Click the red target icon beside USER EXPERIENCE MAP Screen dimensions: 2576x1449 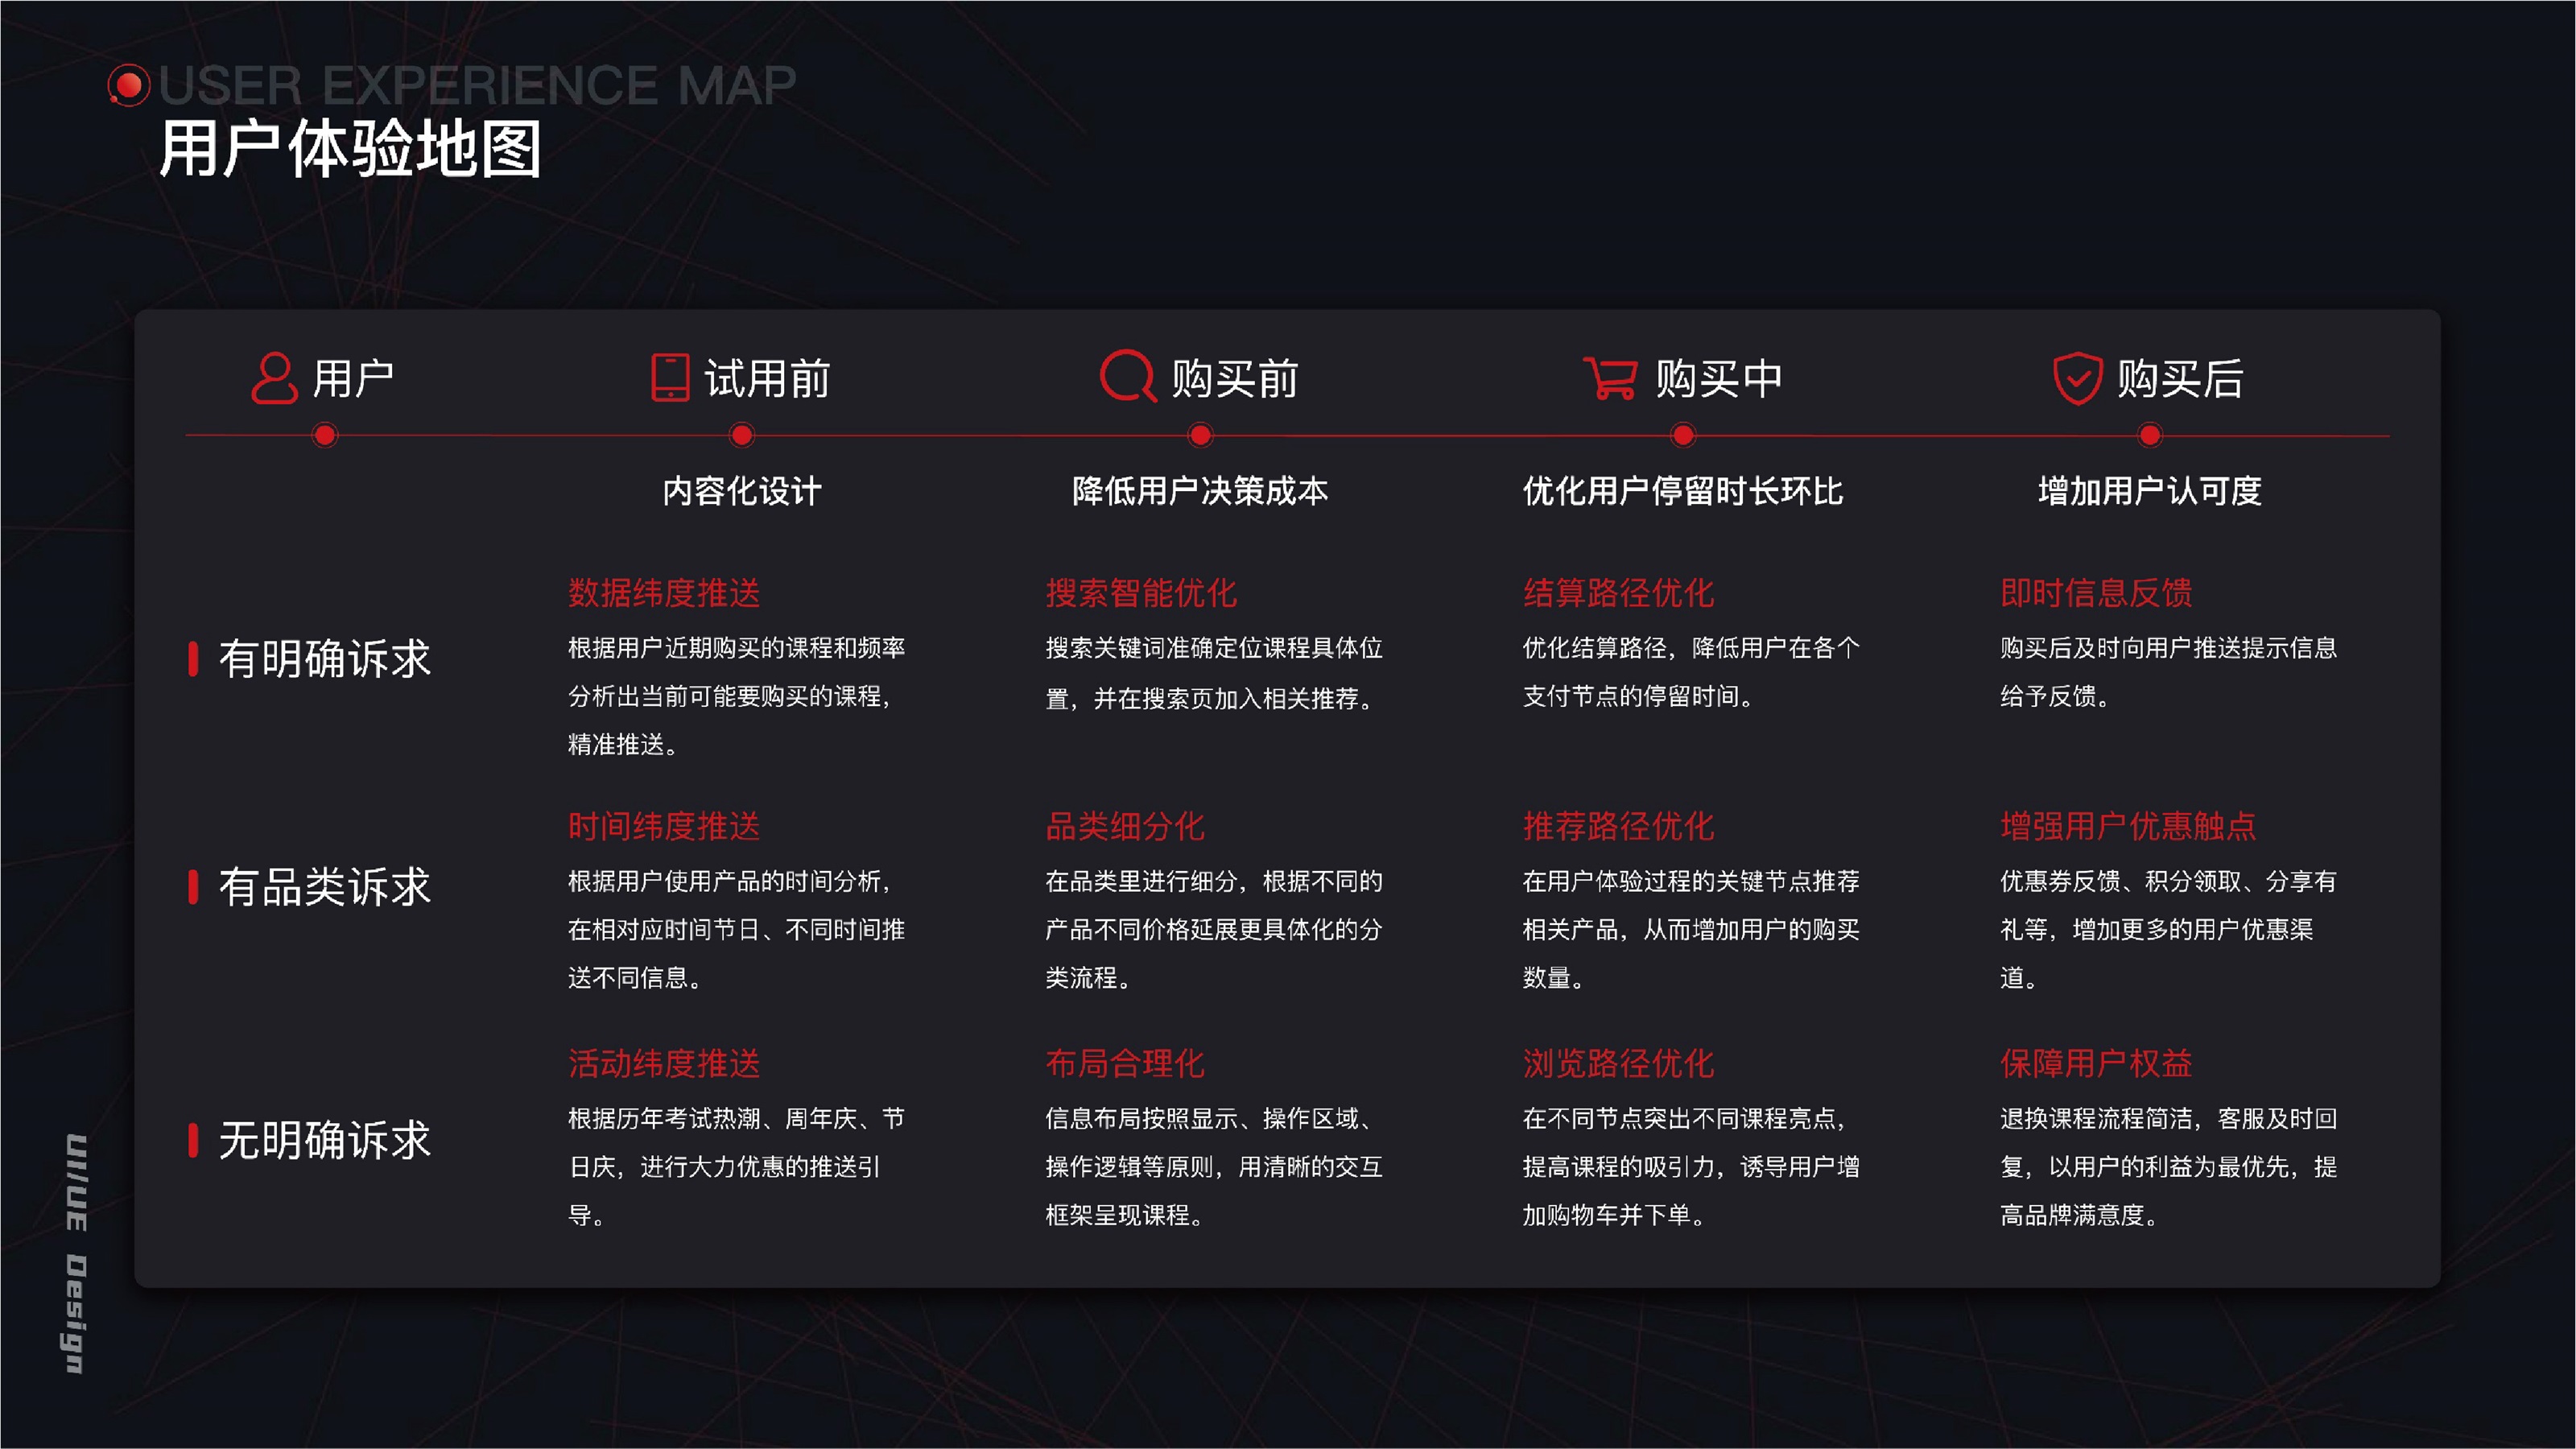[129, 86]
